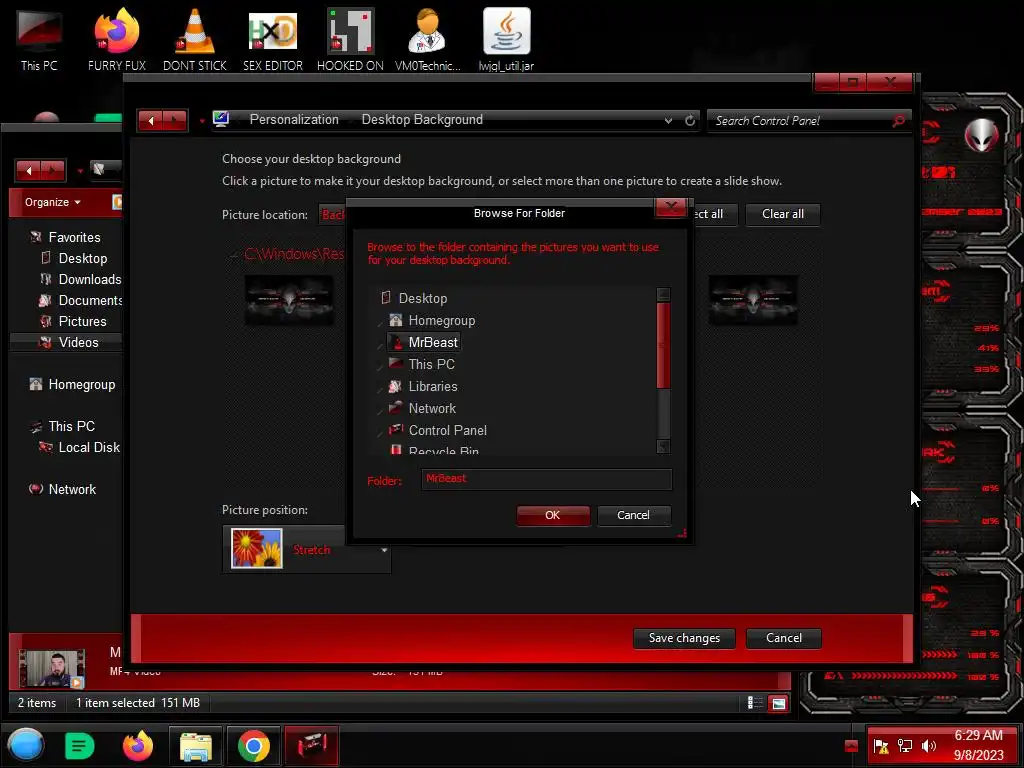Click Cancel in Browse For Folder

(633, 515)
